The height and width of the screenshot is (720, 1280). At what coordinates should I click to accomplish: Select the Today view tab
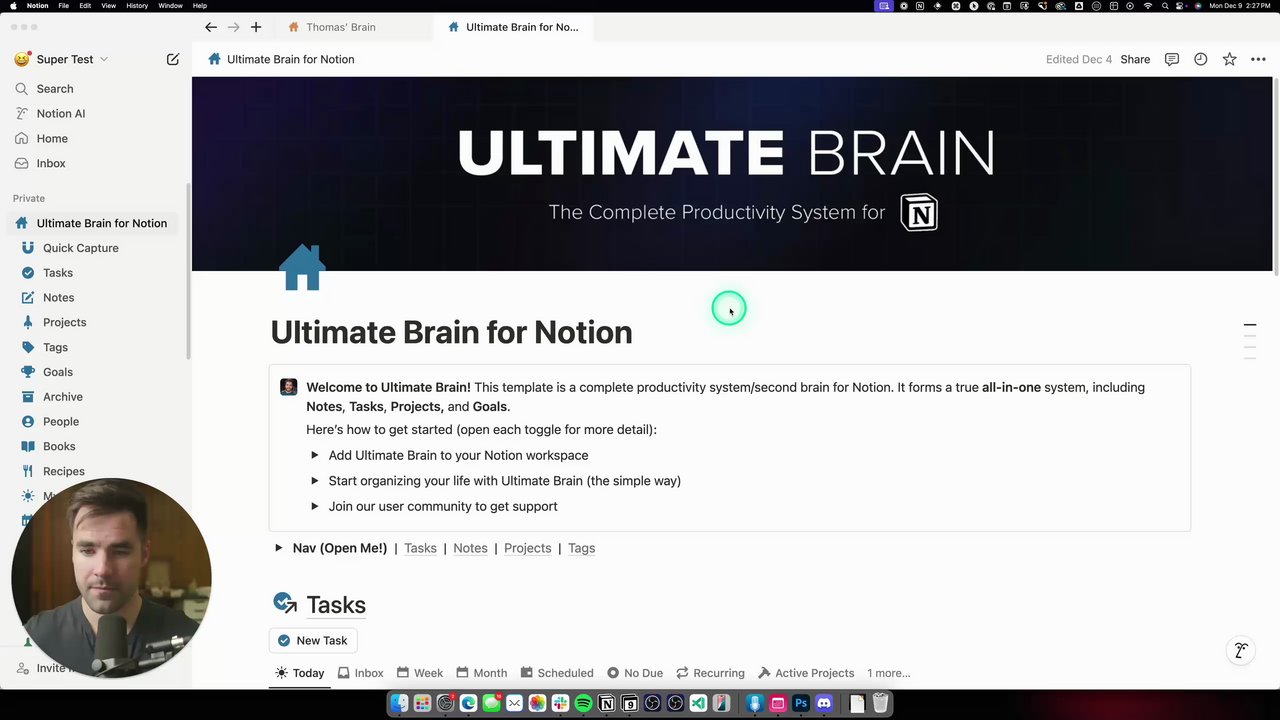click(300, 673)
